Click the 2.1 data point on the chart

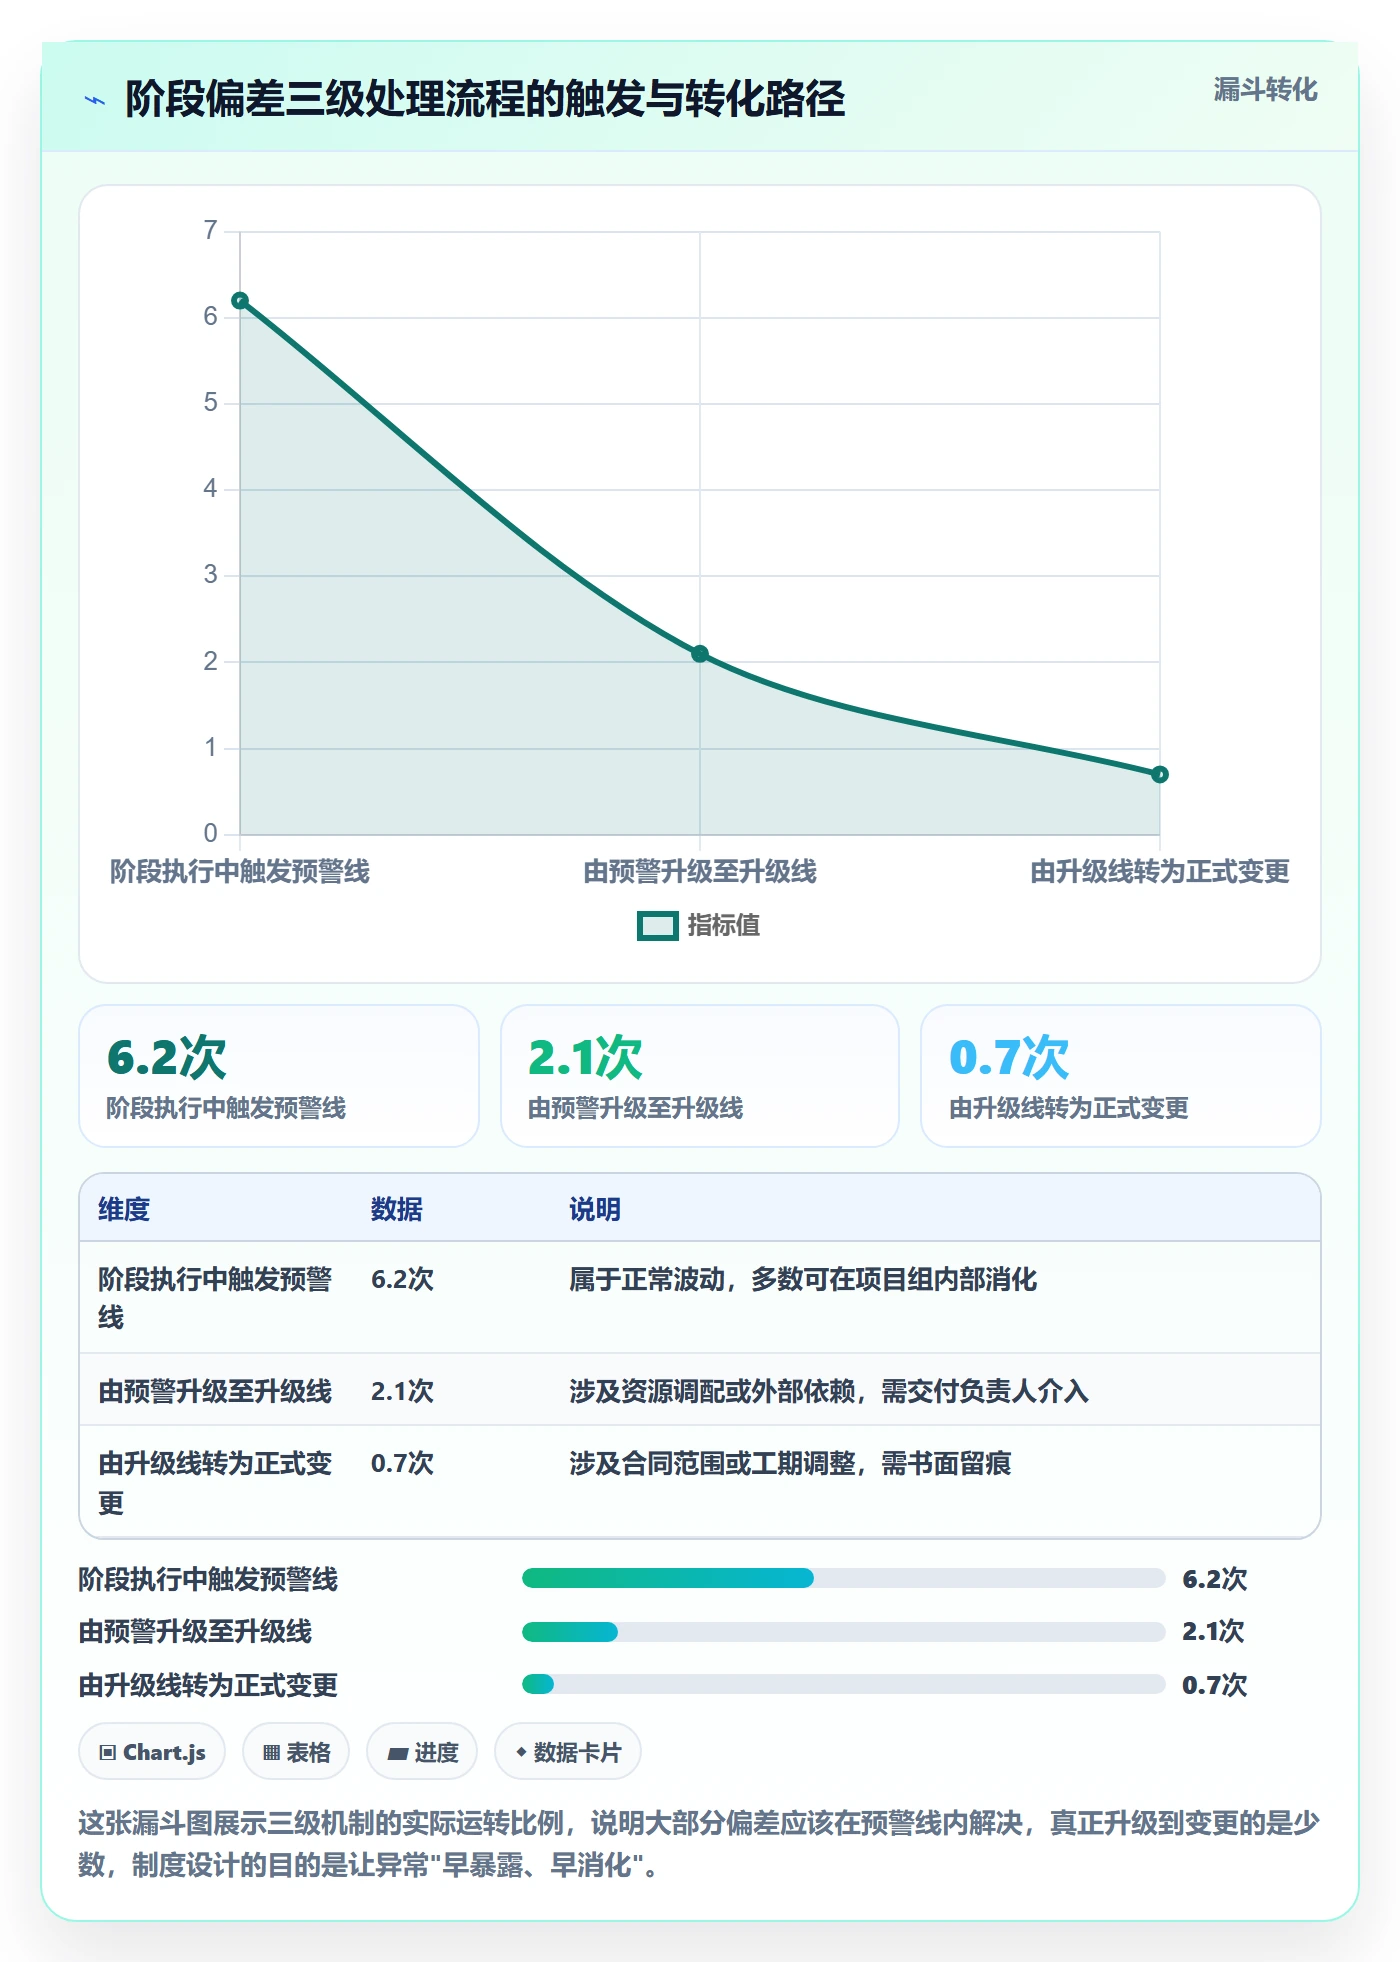pyautogui.click(x=700, y=654)
